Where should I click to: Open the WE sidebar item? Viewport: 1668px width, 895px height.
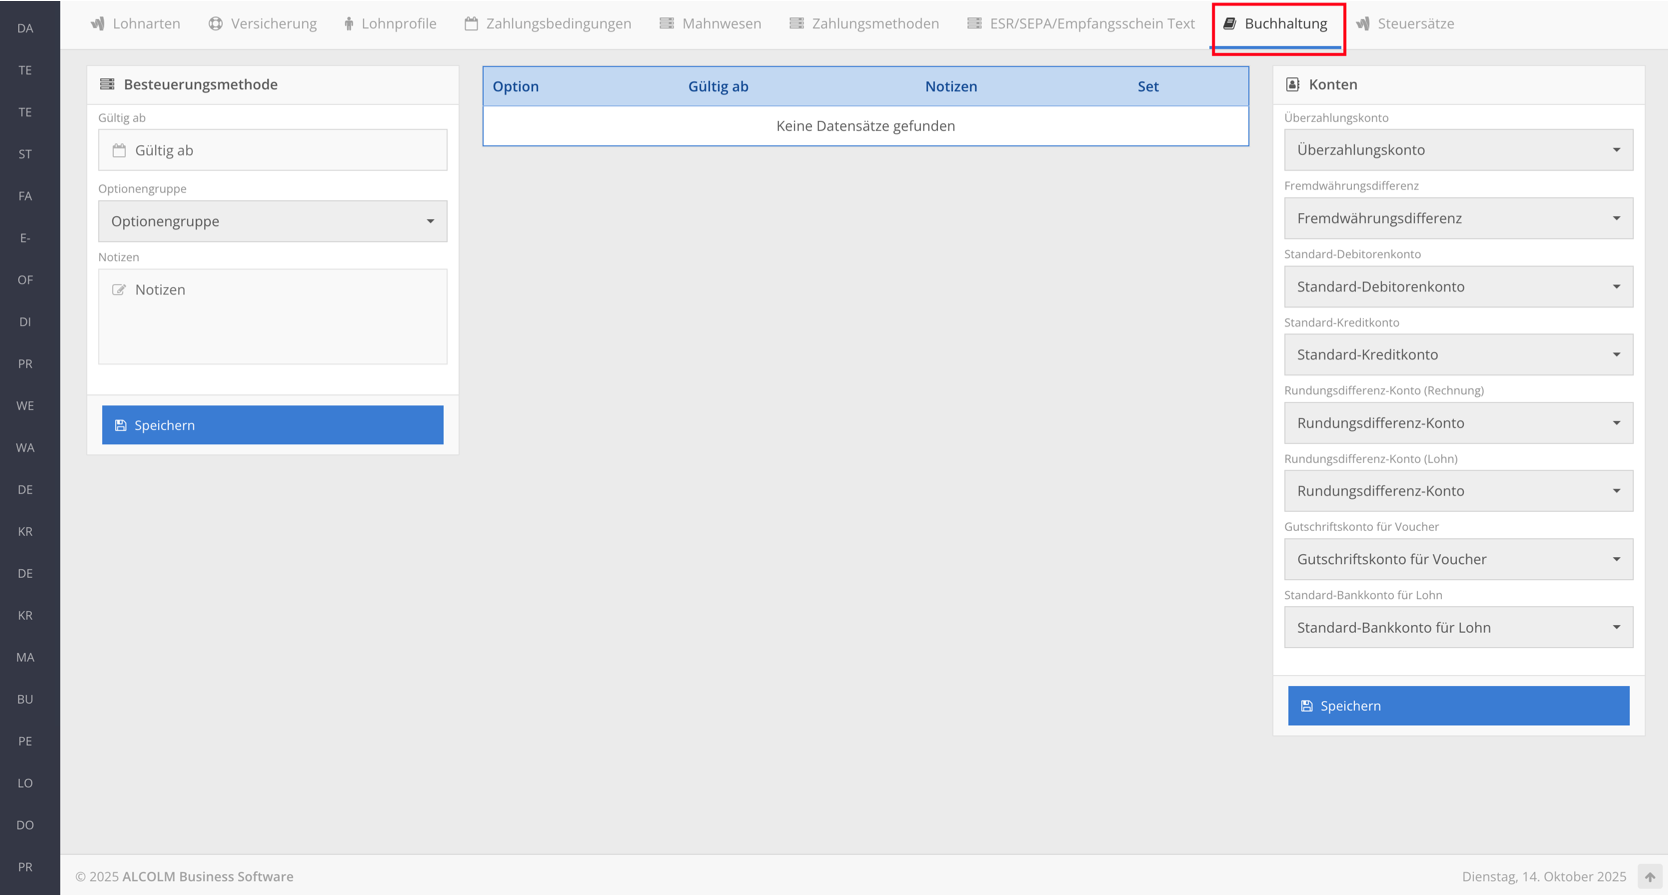[25, 406]
